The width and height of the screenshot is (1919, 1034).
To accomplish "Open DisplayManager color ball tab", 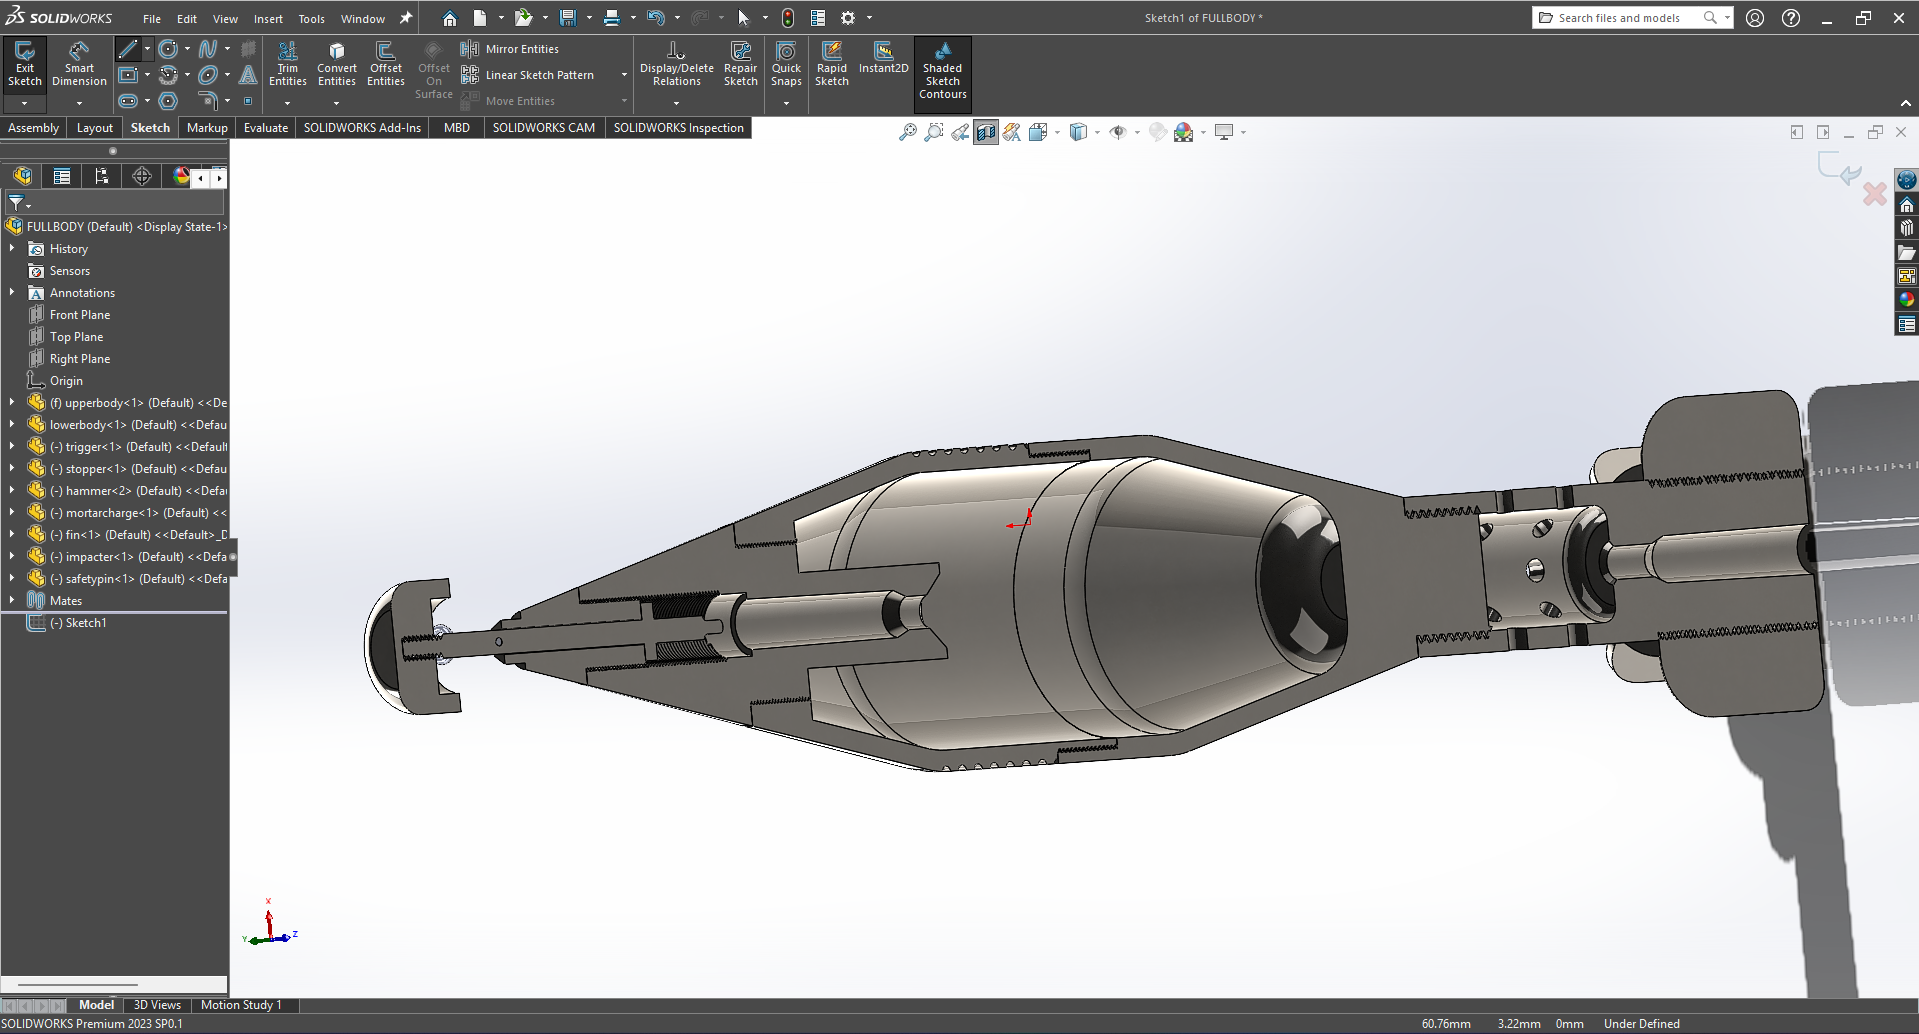I will (x=181, y=176).
